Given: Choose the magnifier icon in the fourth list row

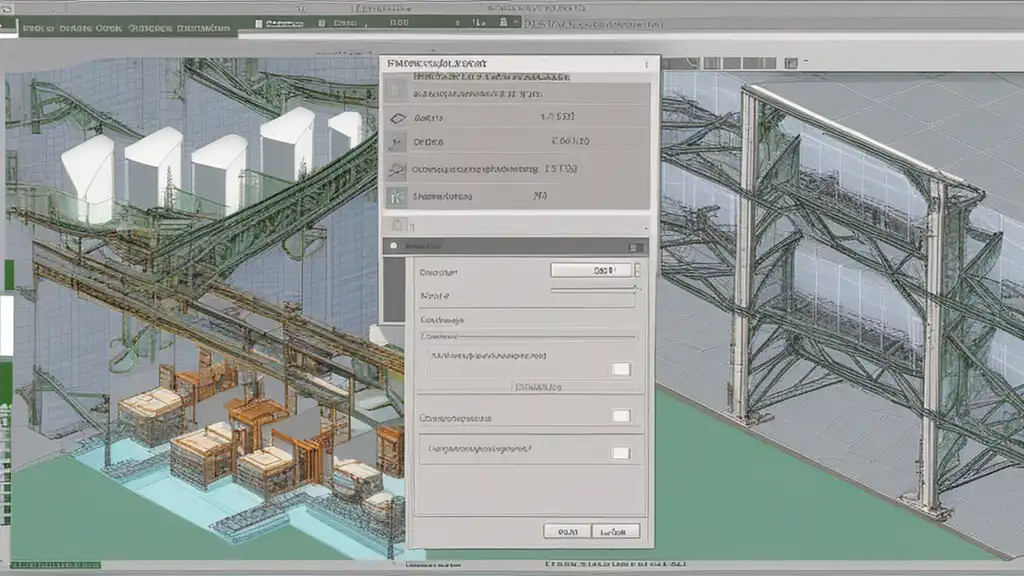Looking at the screenshot, I should 397,170.
